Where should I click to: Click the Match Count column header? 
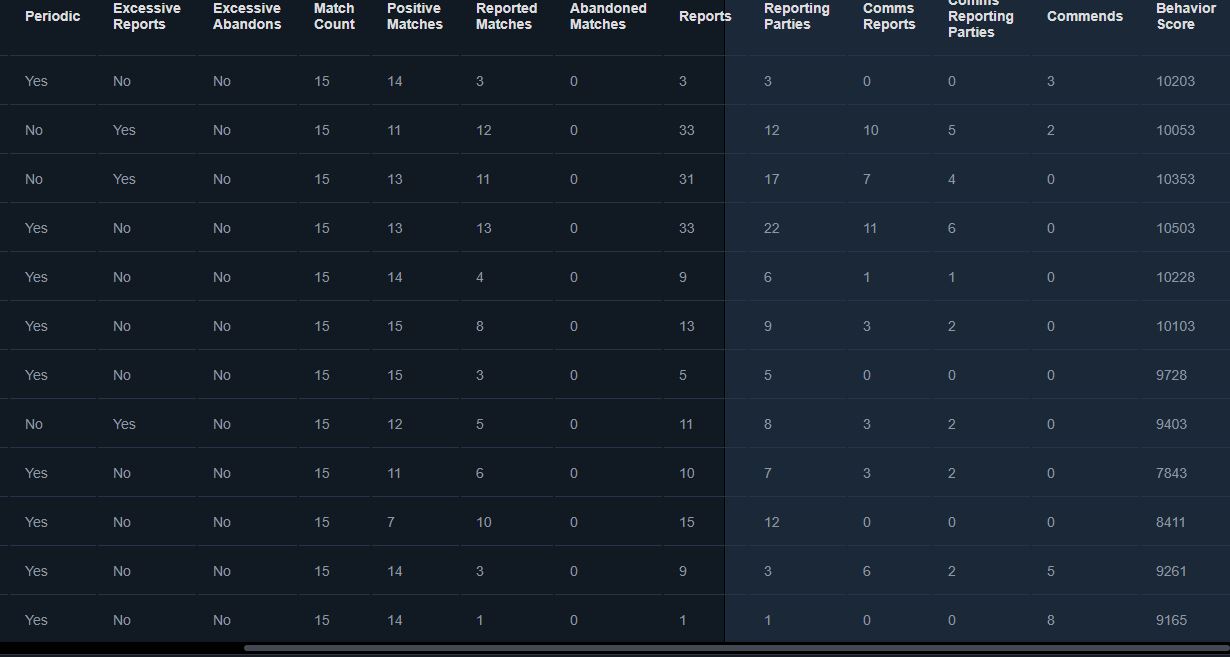click(334, 16)
